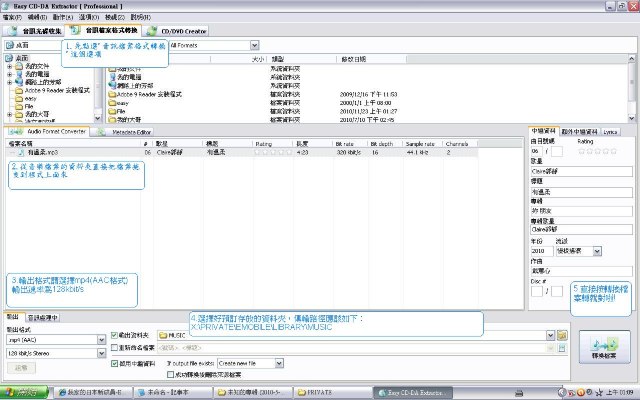Uncheck the output folder checkbox
The image size is (640, 400).
coord(114,335)
